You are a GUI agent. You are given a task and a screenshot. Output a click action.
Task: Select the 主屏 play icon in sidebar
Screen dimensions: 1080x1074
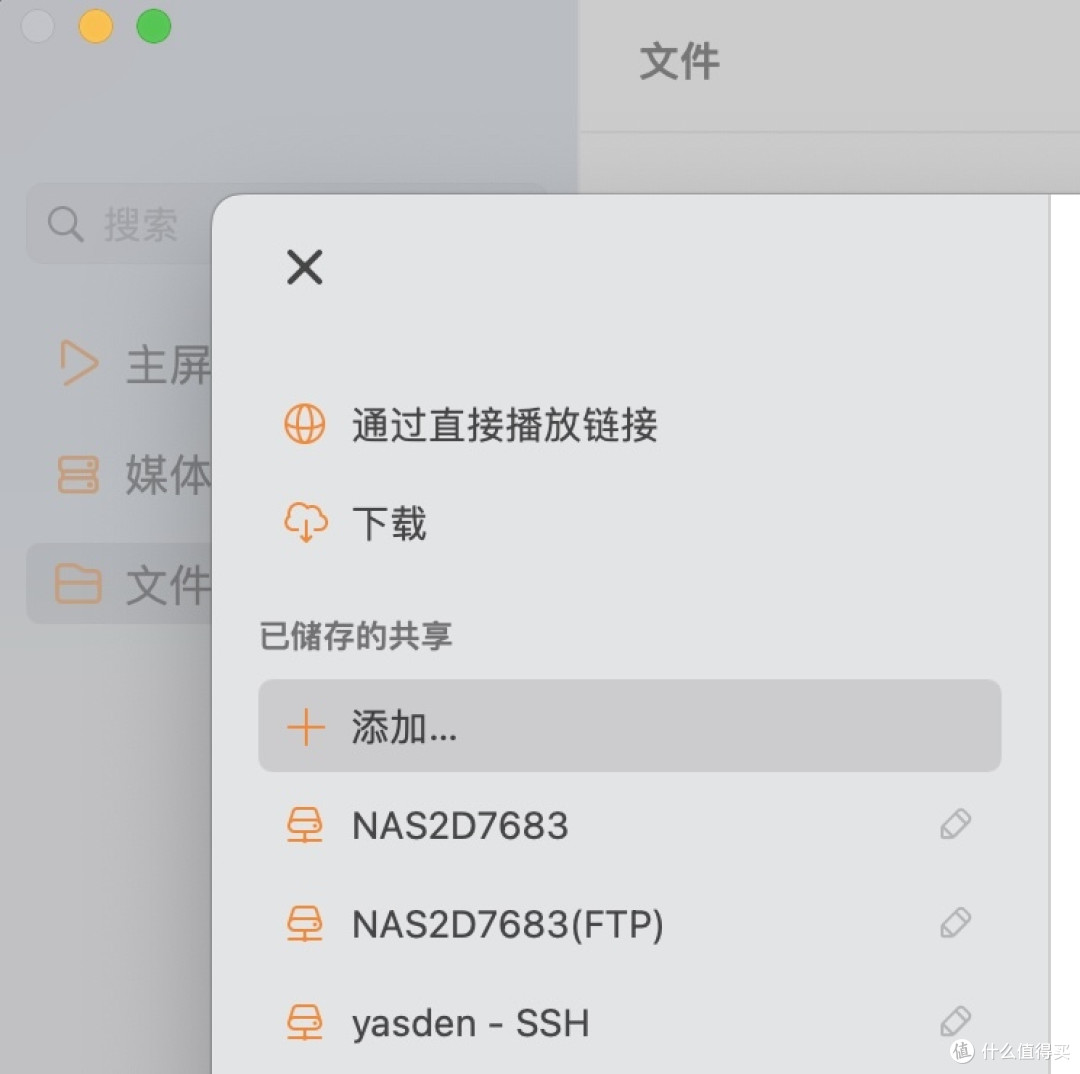pos(78,363)
